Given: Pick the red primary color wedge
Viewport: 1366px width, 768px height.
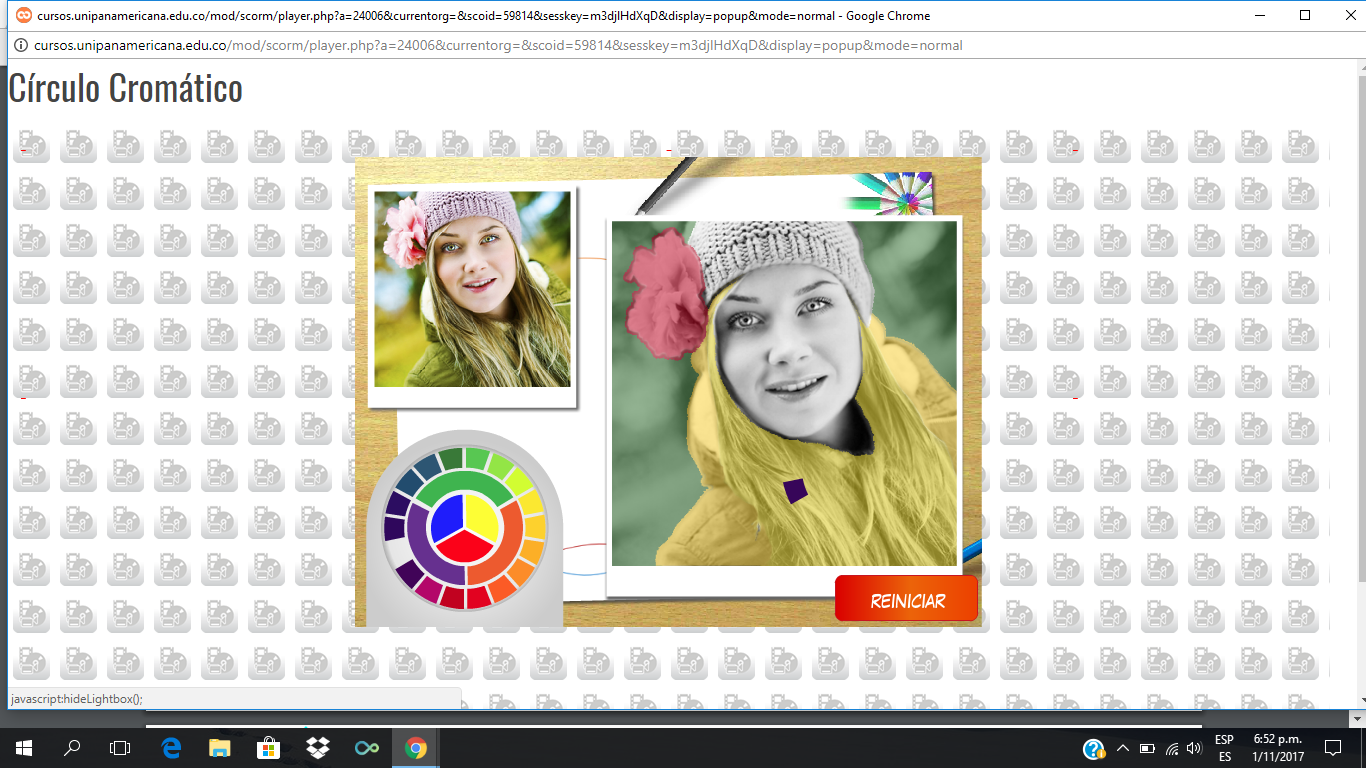Looking at the screenshot, I should (x=464, y=547).
